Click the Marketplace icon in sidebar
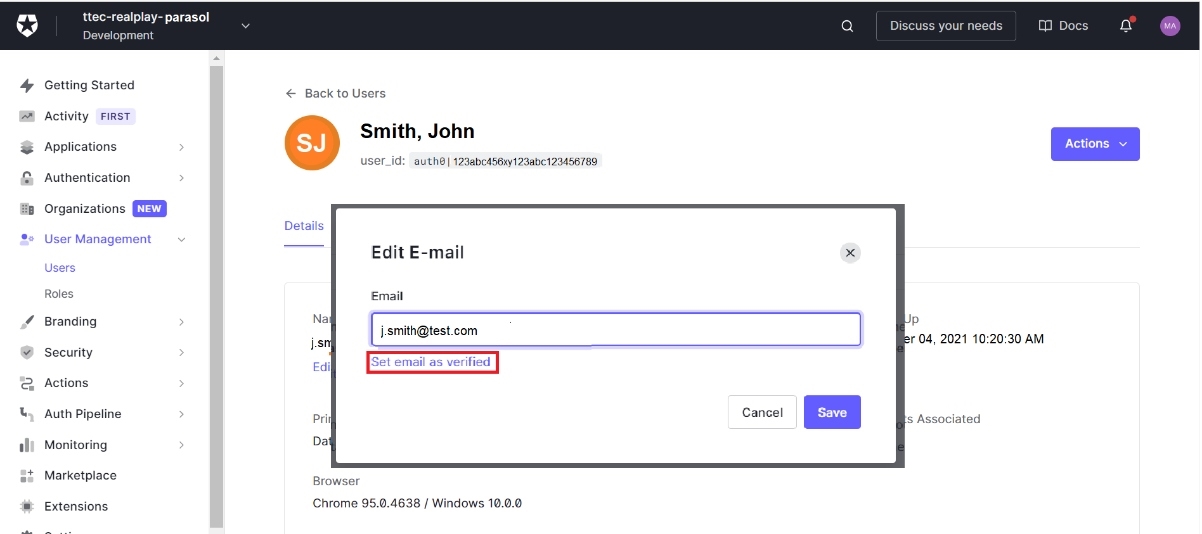The image size is (1202, 534). click(x=27, y=476)
